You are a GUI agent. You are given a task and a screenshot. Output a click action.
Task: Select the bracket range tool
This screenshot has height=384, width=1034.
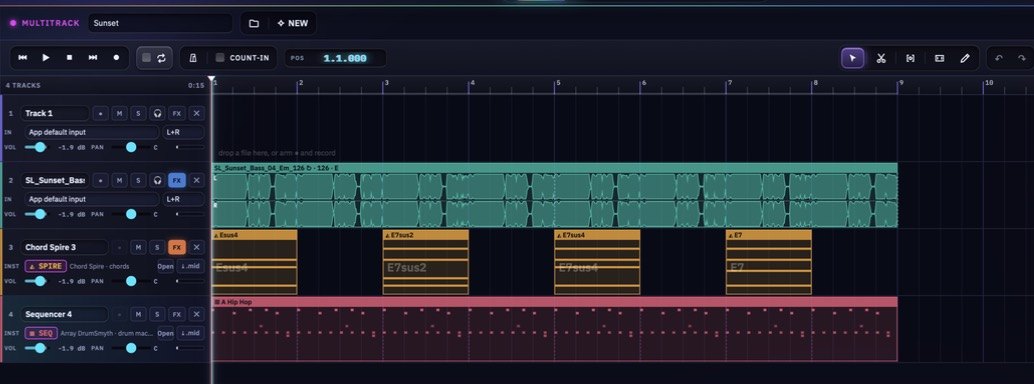click(910, 58)
